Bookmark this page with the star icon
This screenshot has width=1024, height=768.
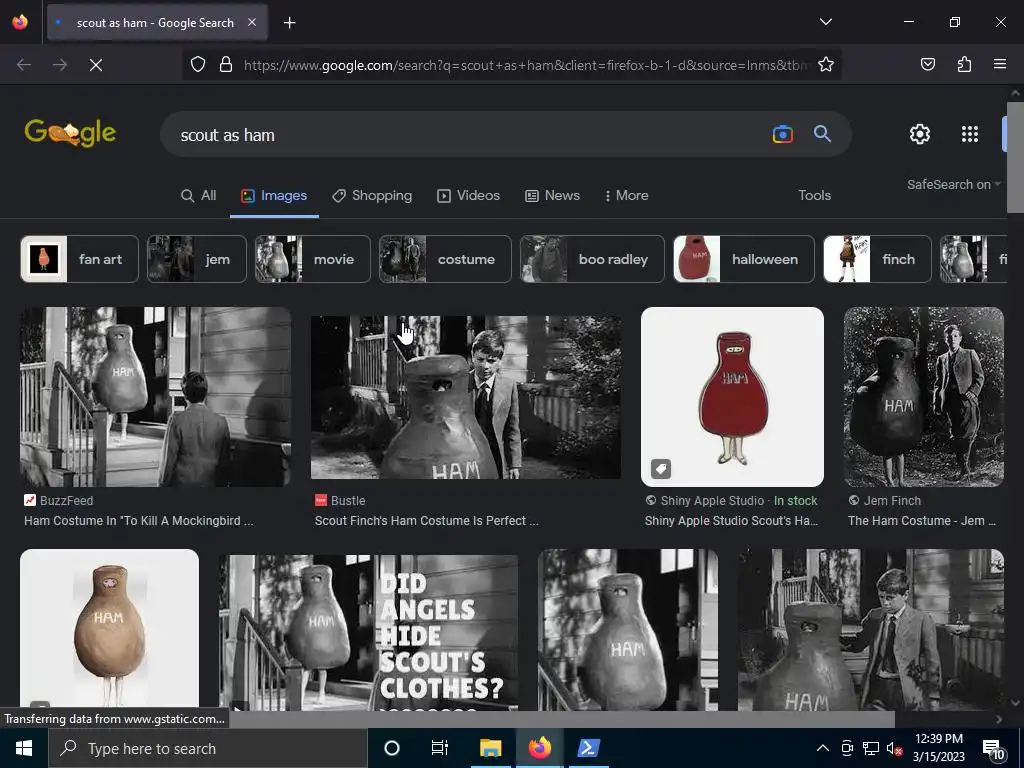click(x=825, y=64)
